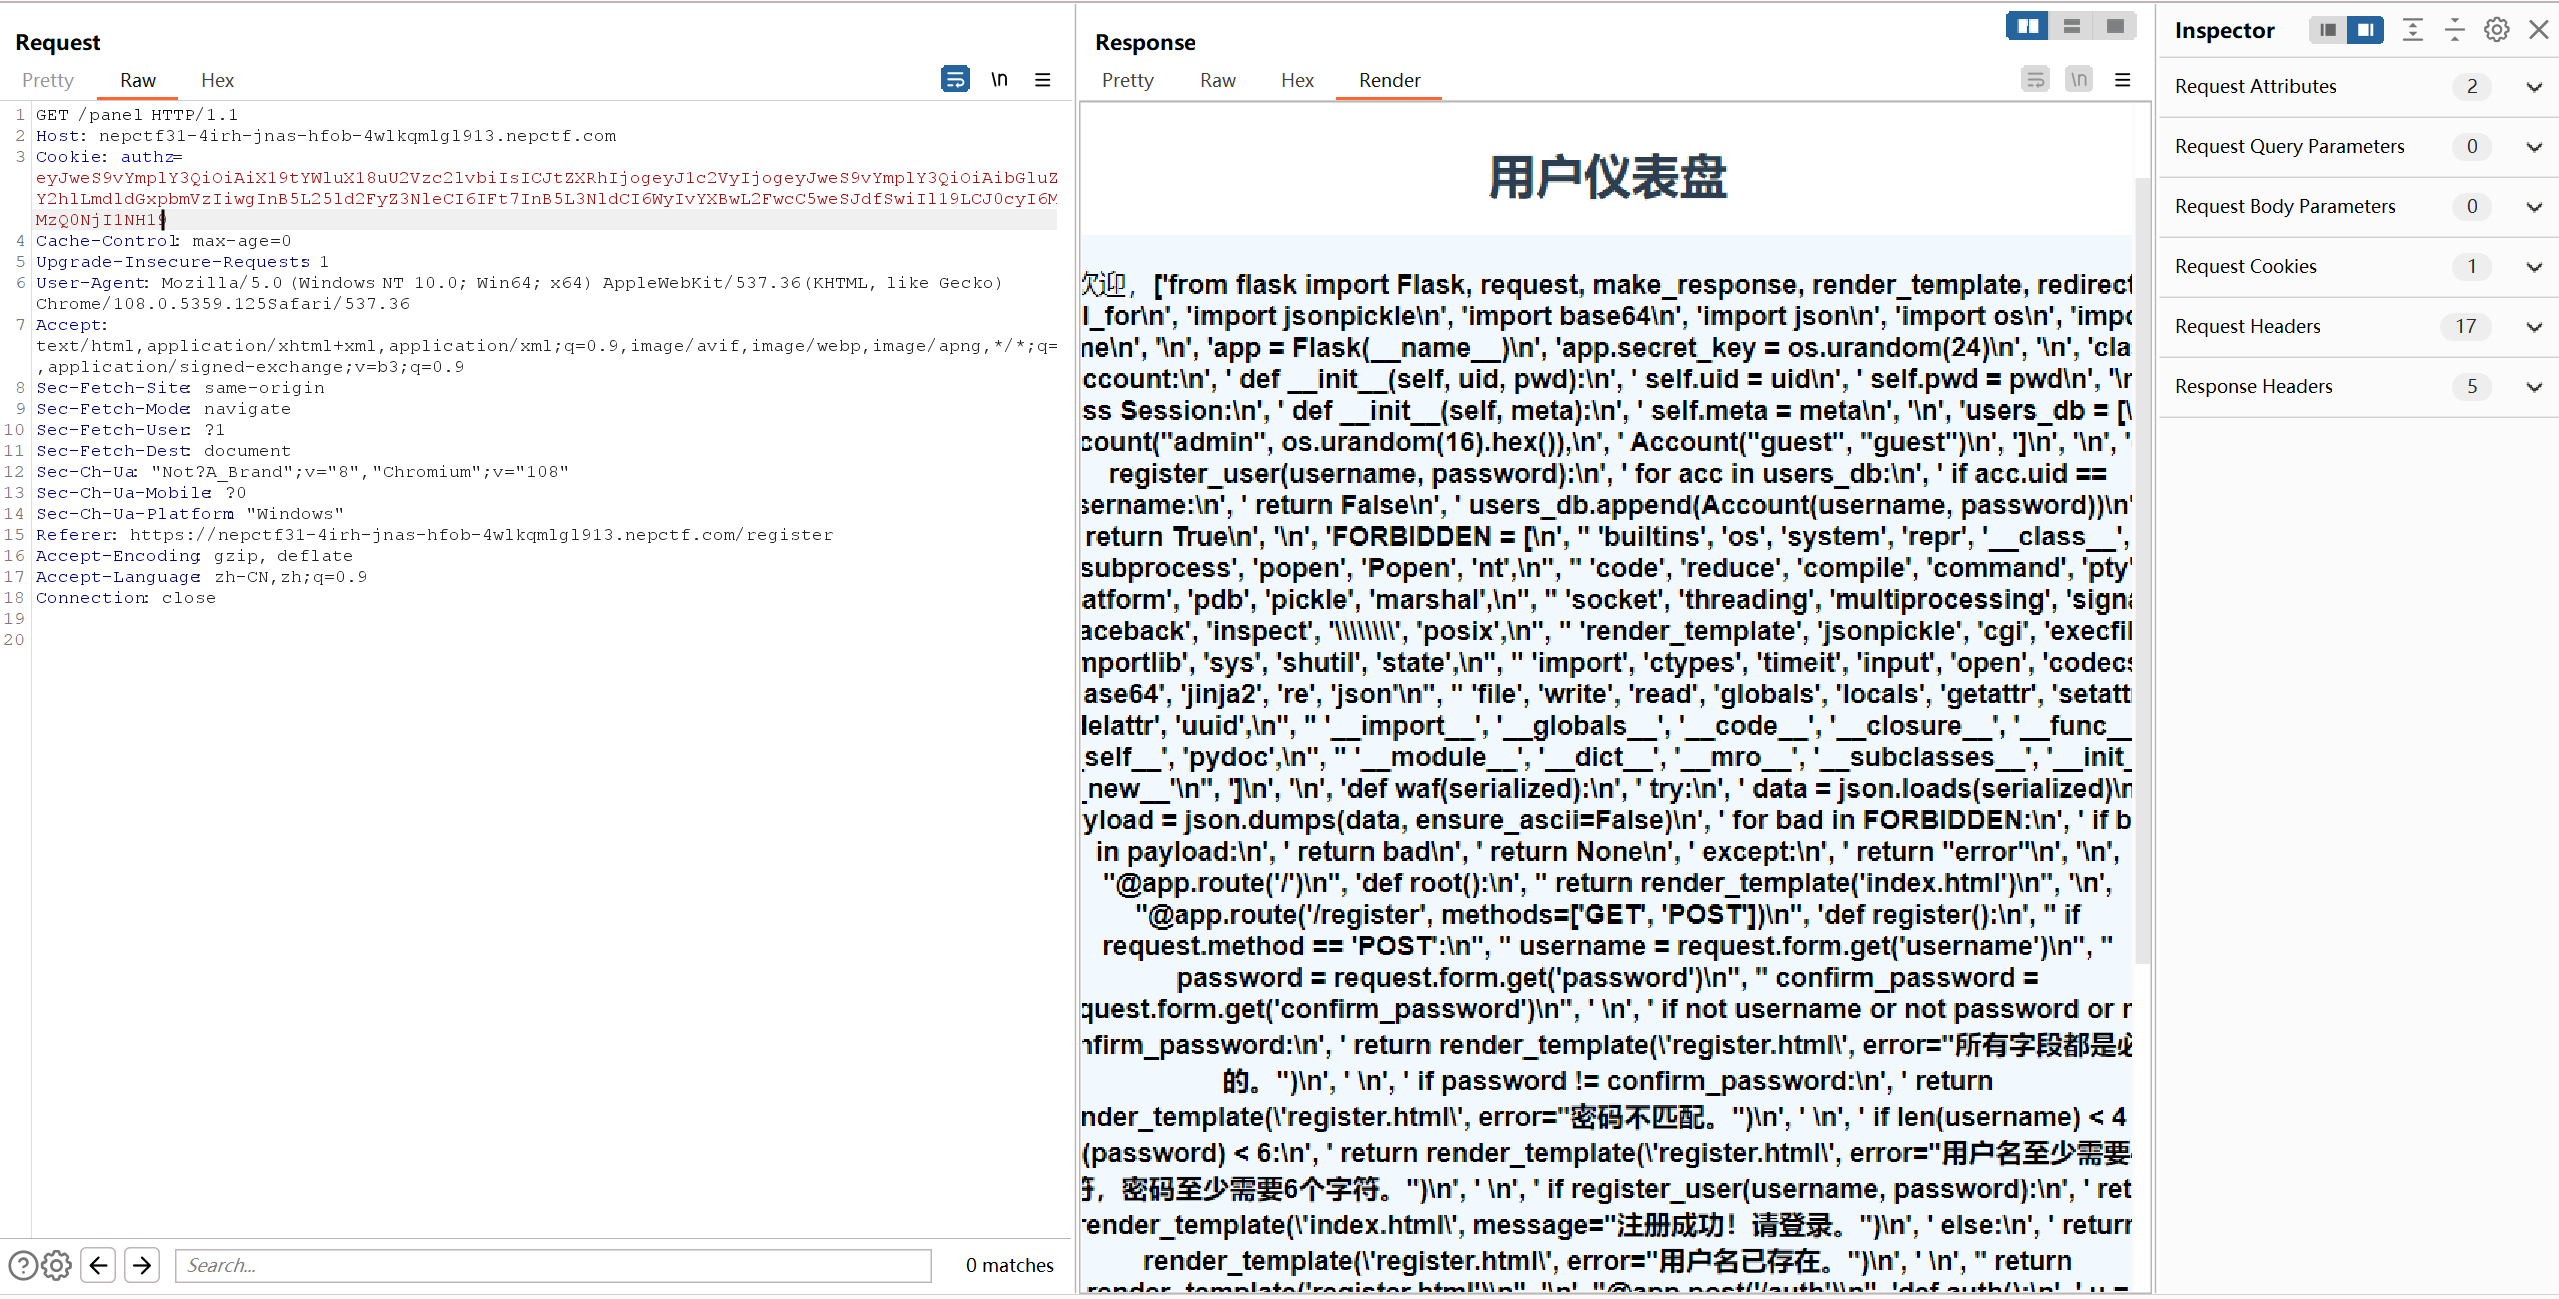Expand Request Body Parameters section

coord(2534,207)
